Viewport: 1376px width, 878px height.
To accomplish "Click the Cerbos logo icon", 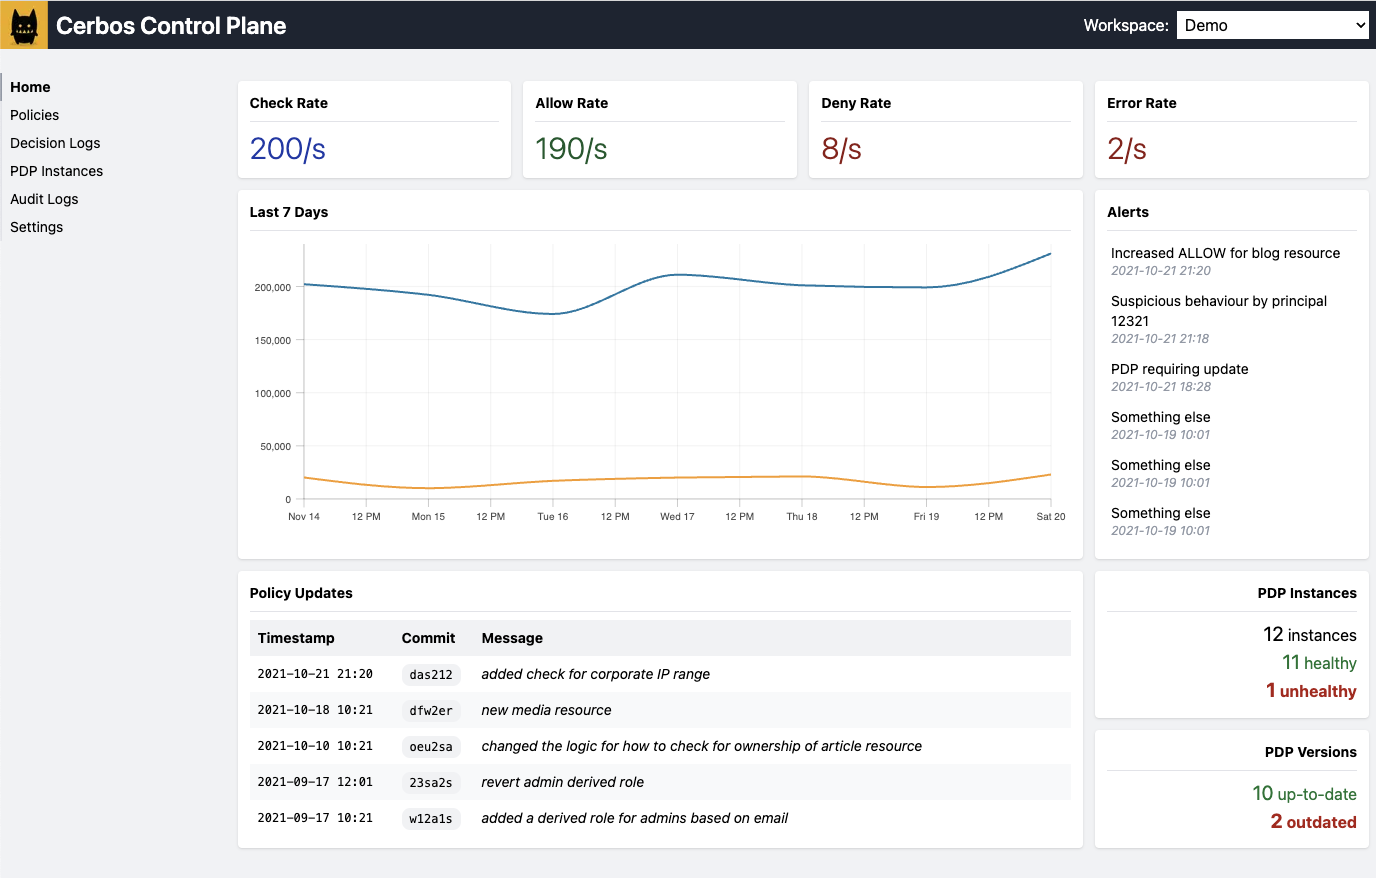I will click(24, 25).
